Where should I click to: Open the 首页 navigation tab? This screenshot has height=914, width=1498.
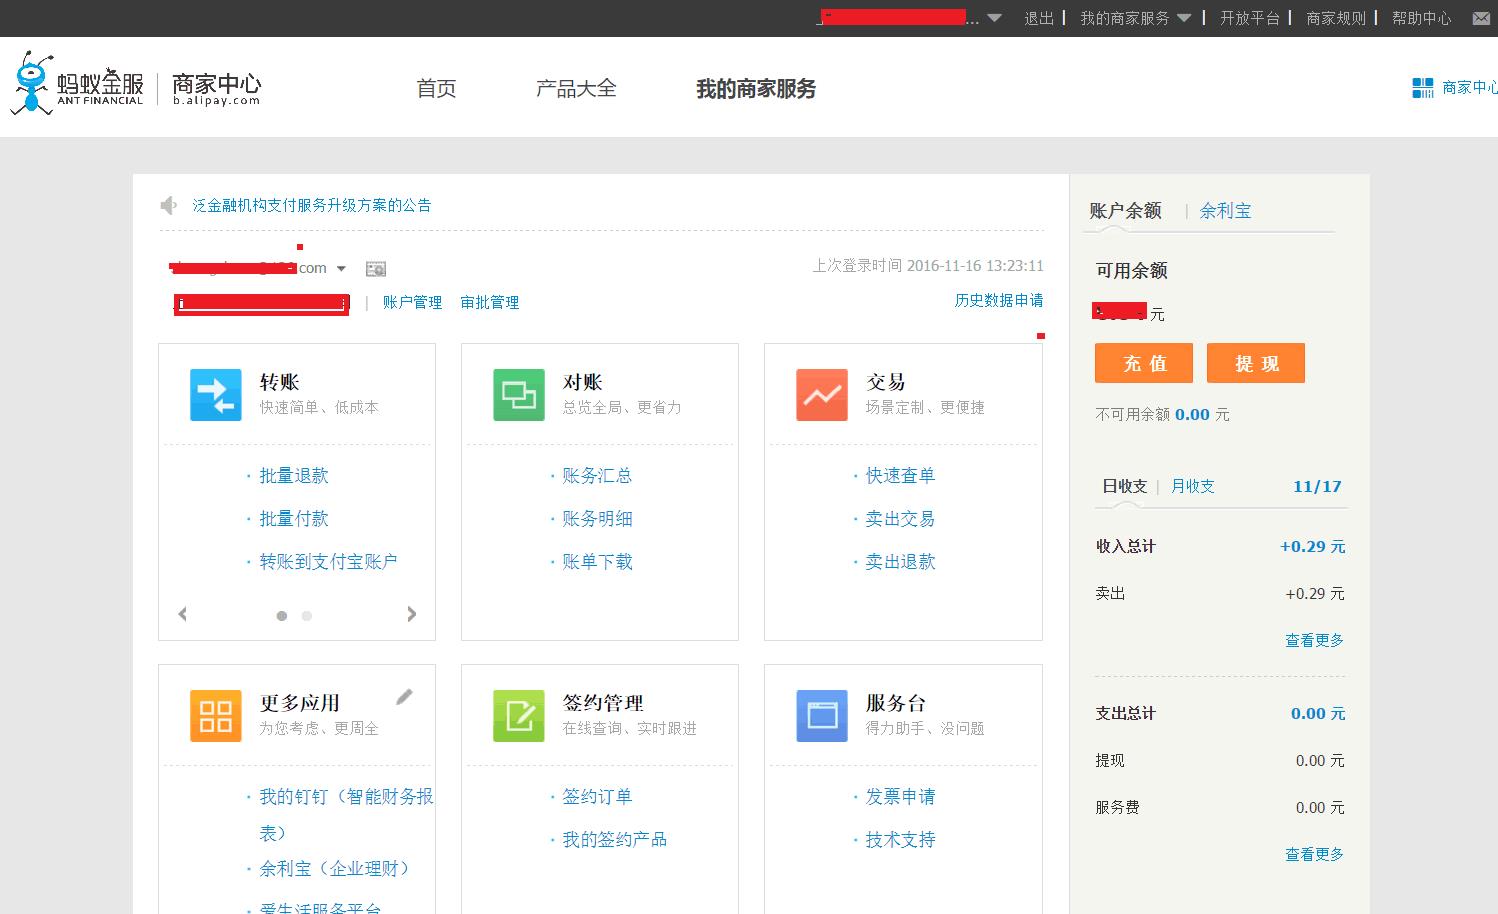[436, 89]
